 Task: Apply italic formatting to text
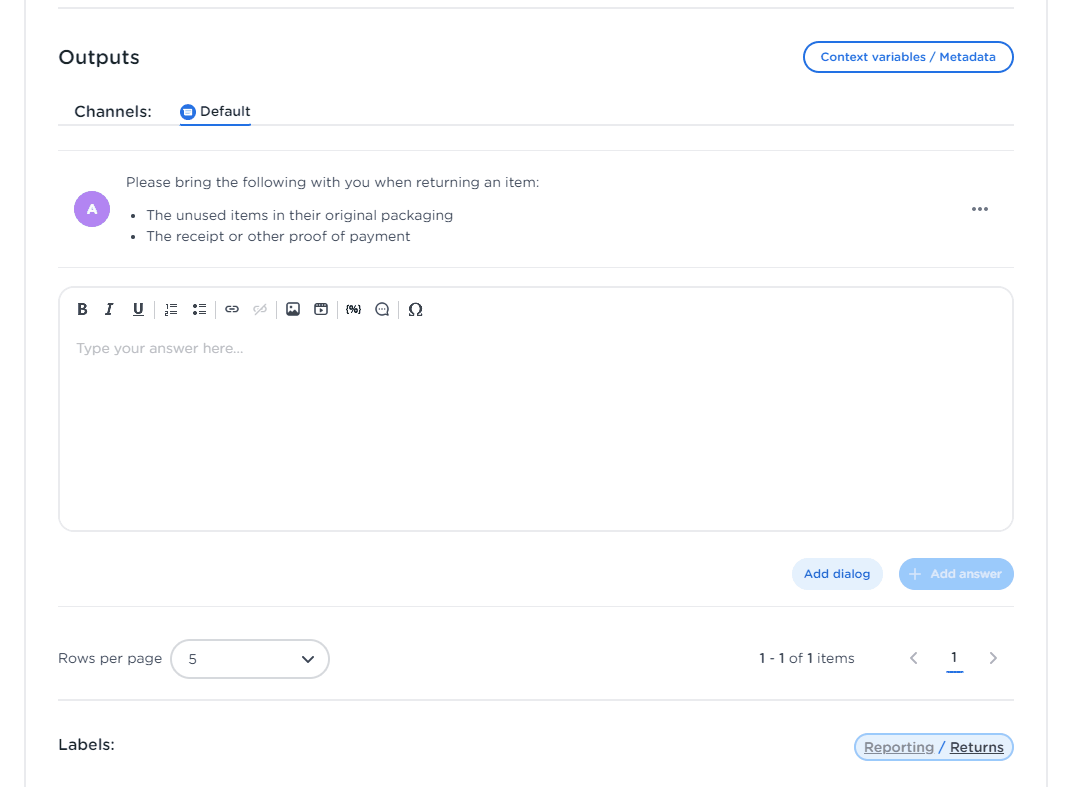pos(110,309)
